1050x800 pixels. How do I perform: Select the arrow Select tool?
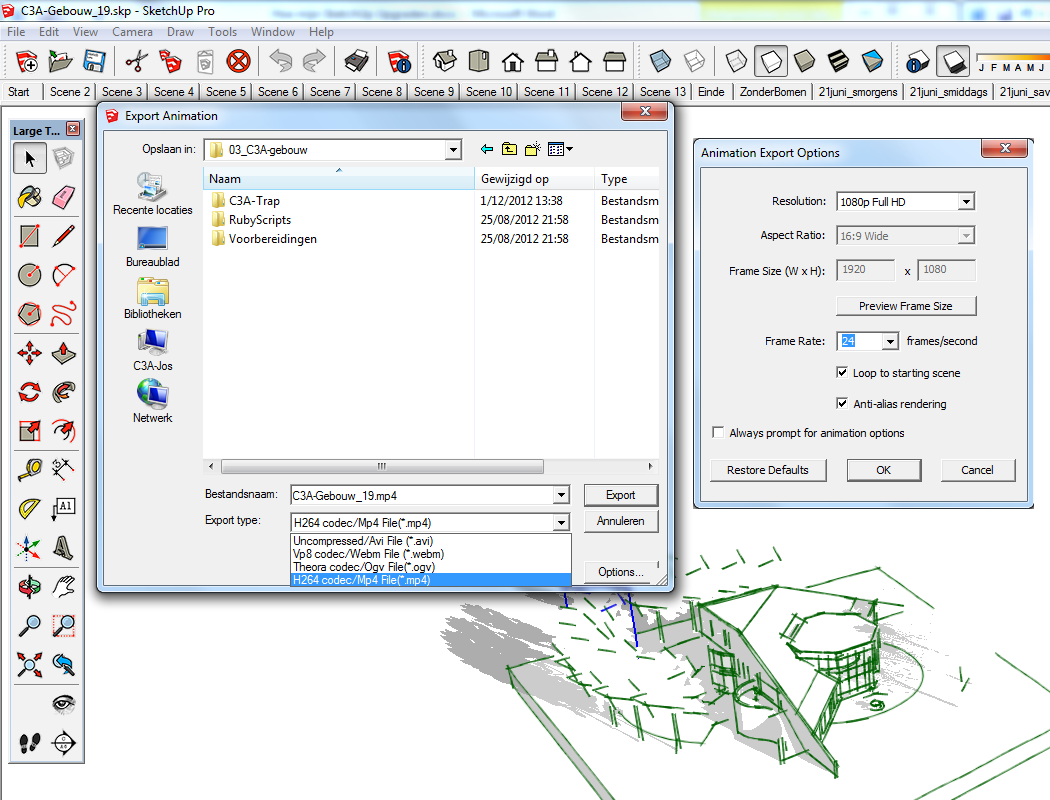click(29, 159)
